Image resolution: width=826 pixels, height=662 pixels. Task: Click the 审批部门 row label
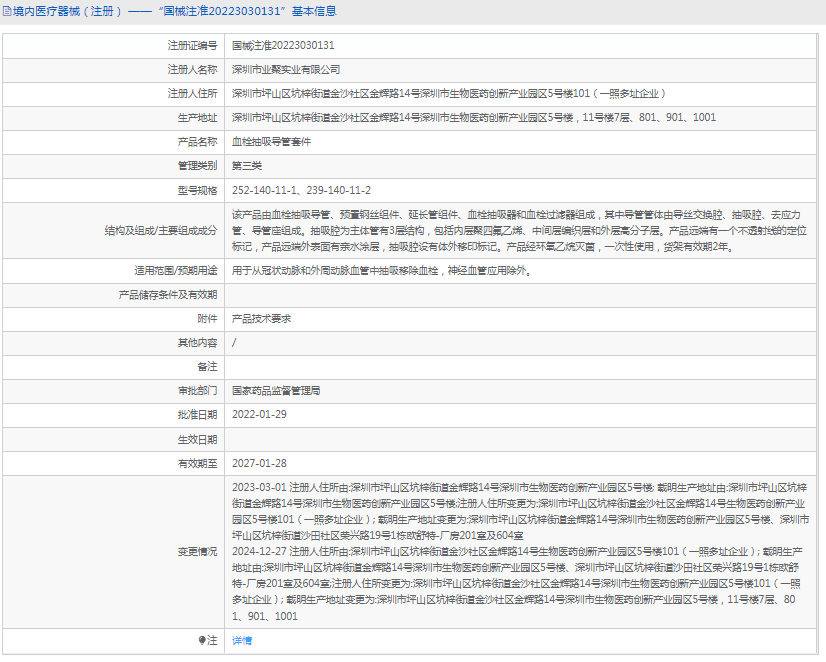[197, 391]
